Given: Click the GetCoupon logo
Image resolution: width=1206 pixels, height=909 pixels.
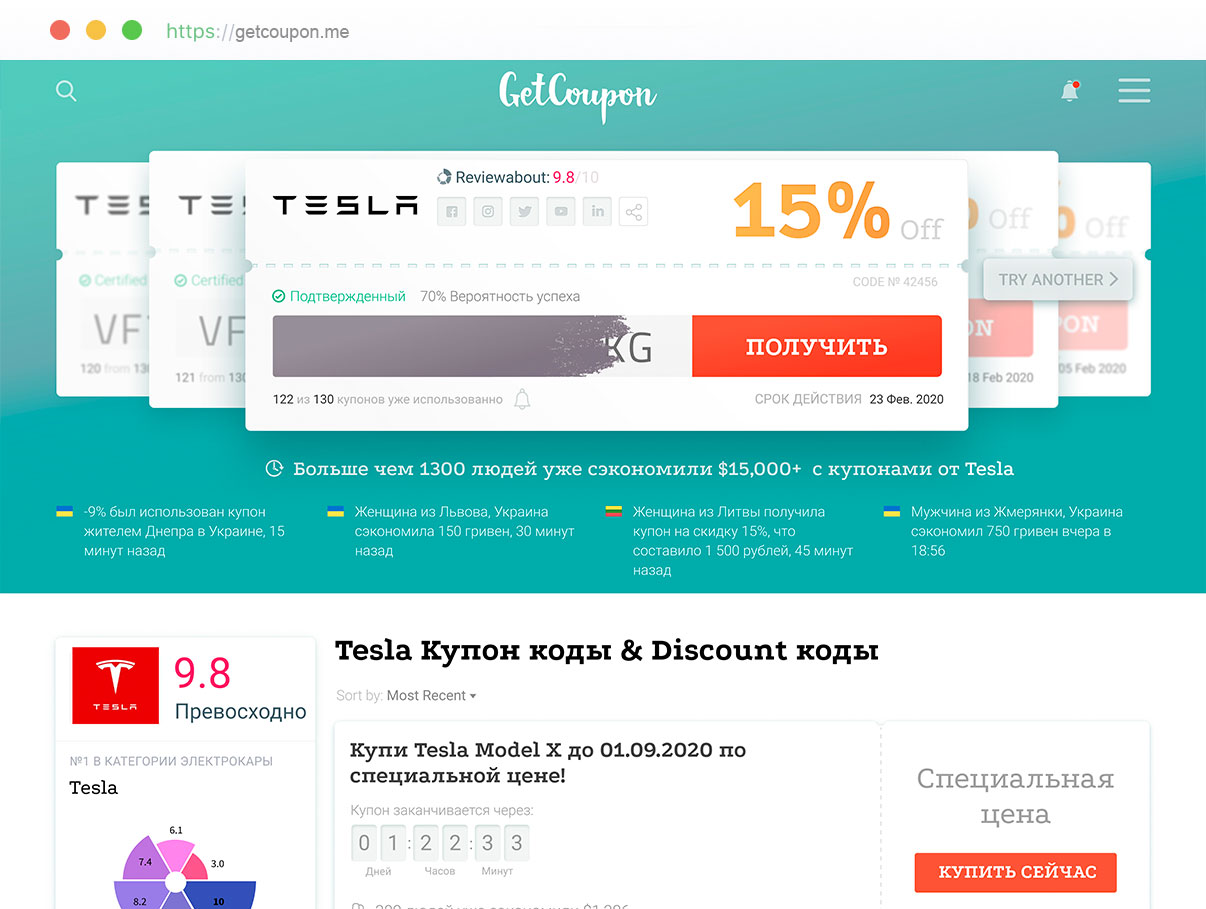Looking at the screenshot, I should (578, 94).
